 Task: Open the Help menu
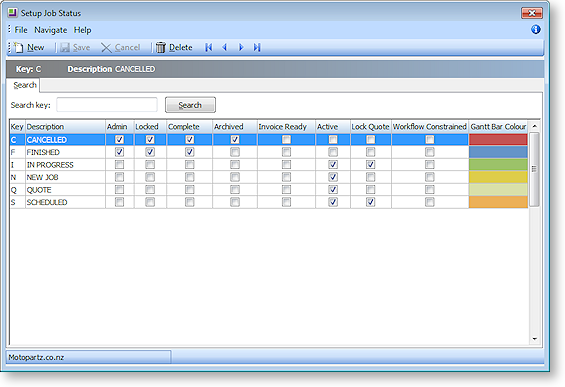click(83, 30)
